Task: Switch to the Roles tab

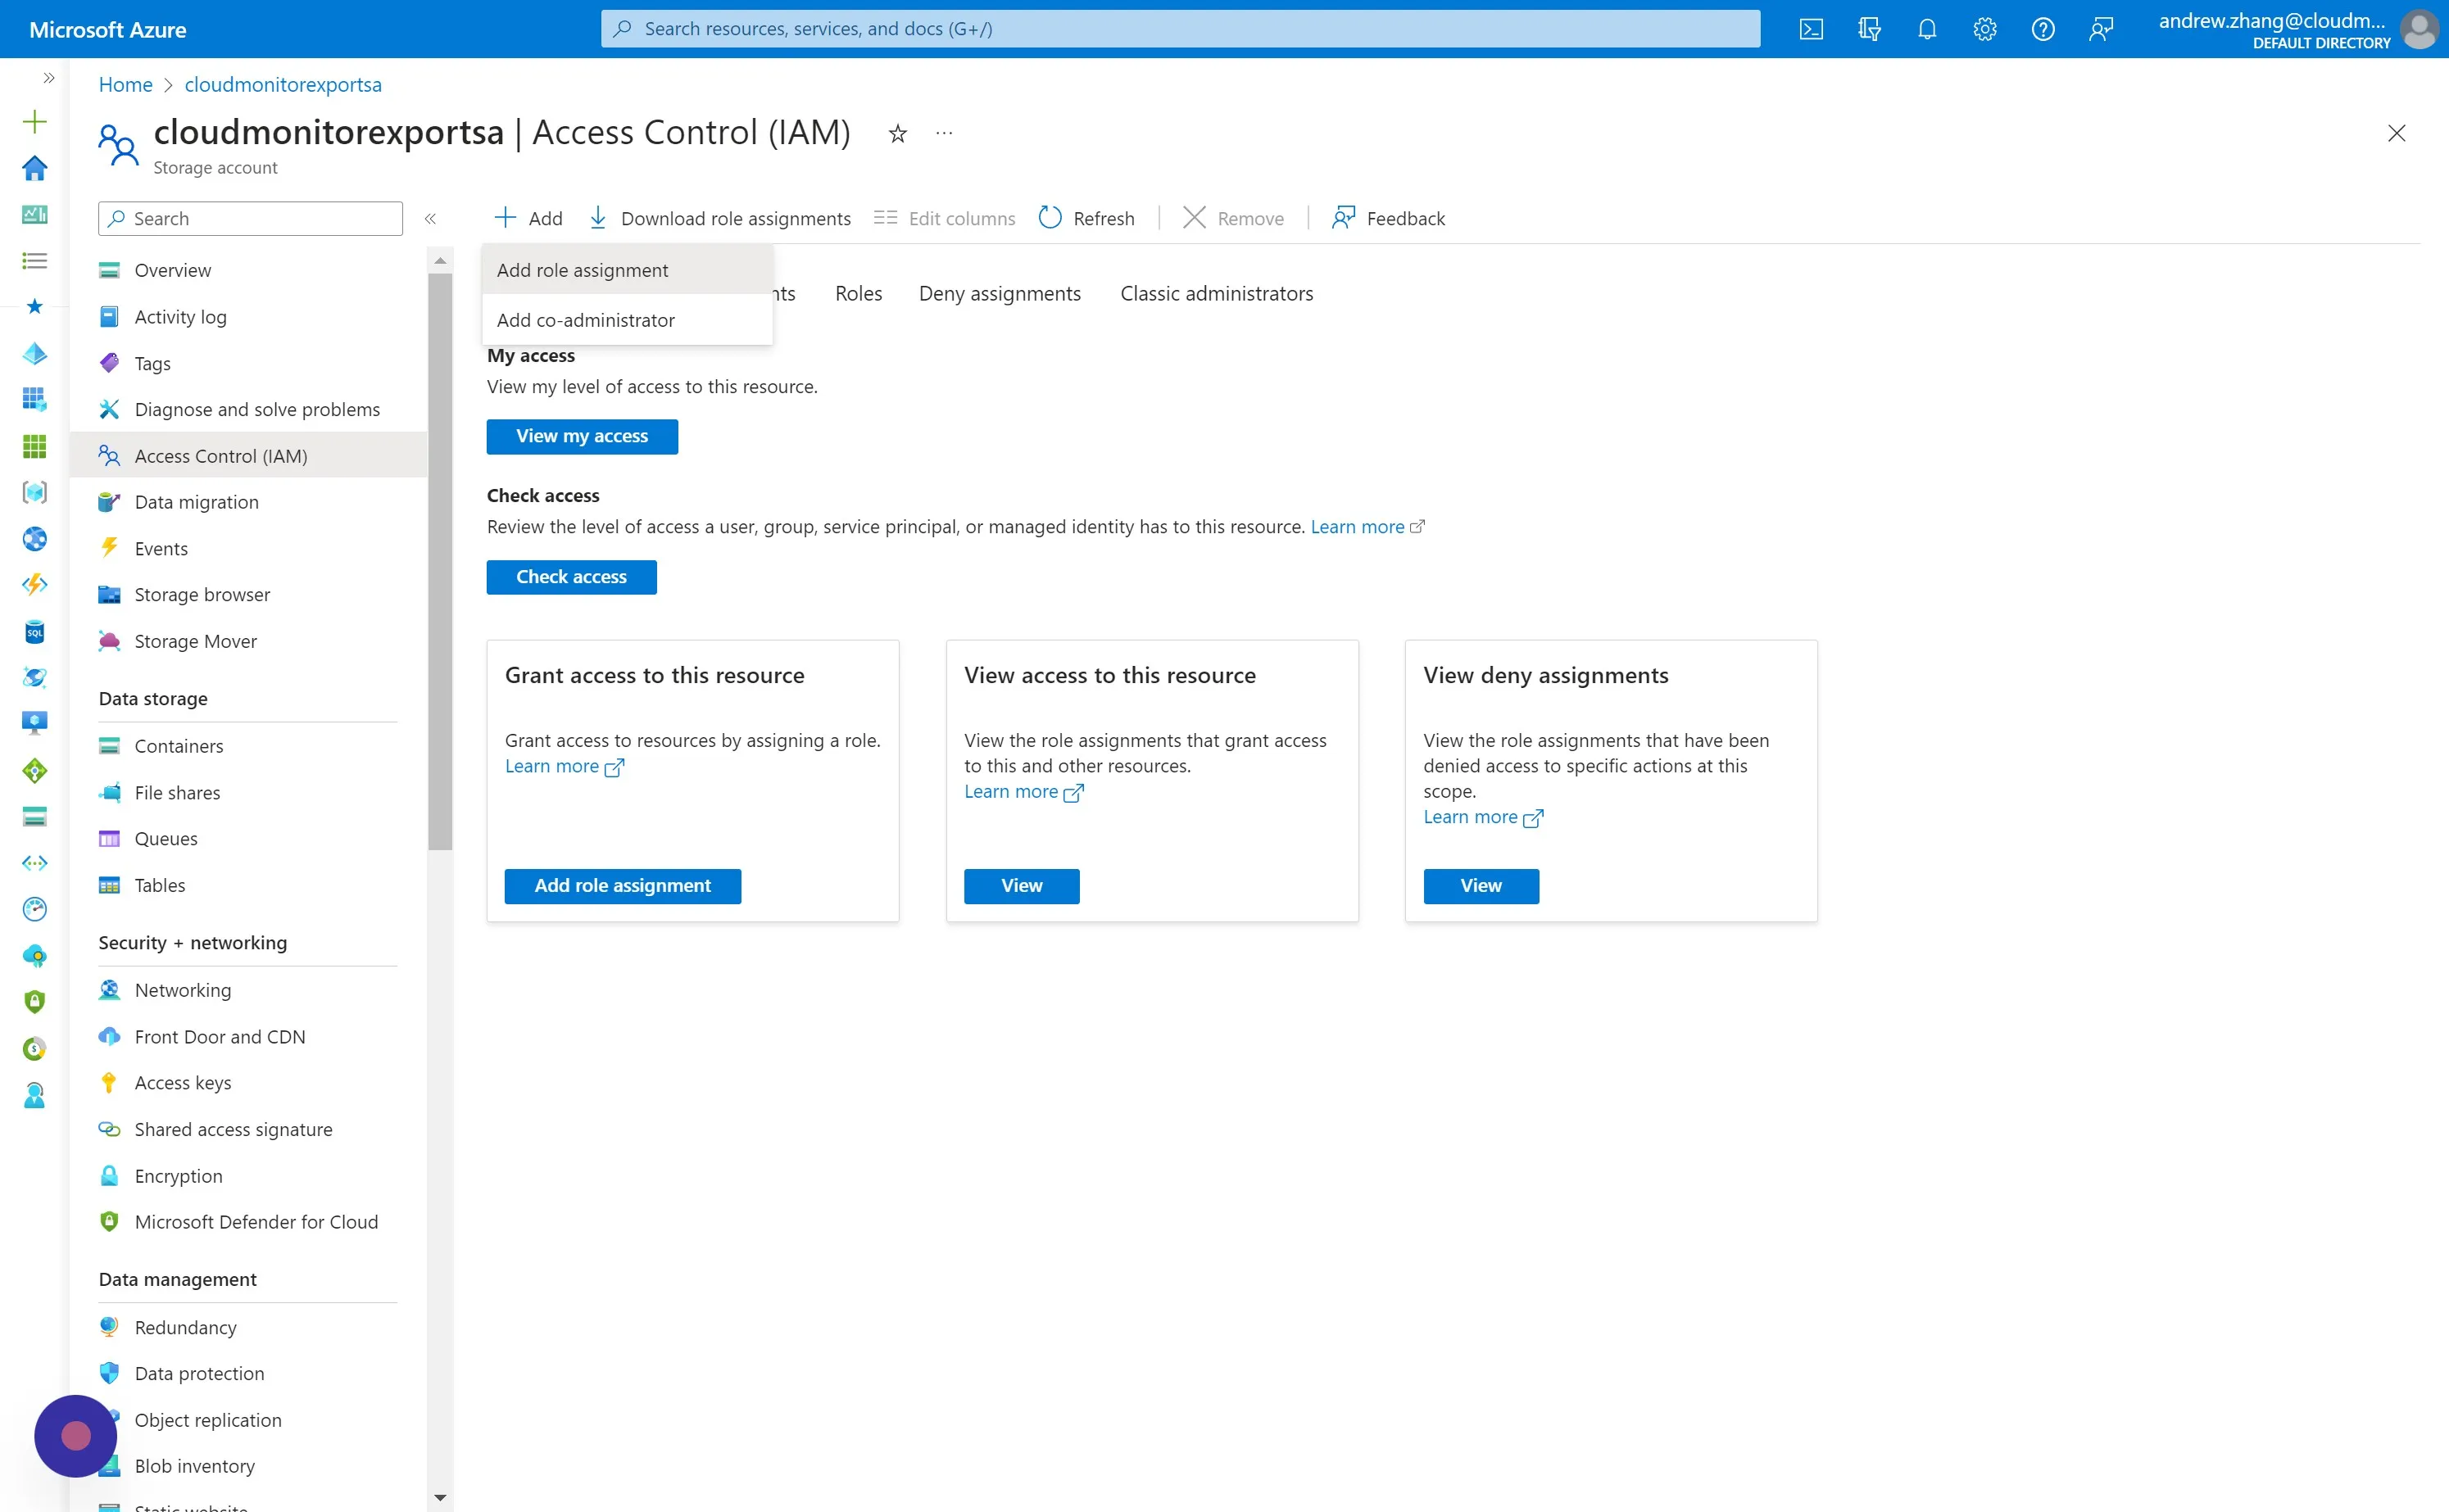Action: (x=859, y=294)
